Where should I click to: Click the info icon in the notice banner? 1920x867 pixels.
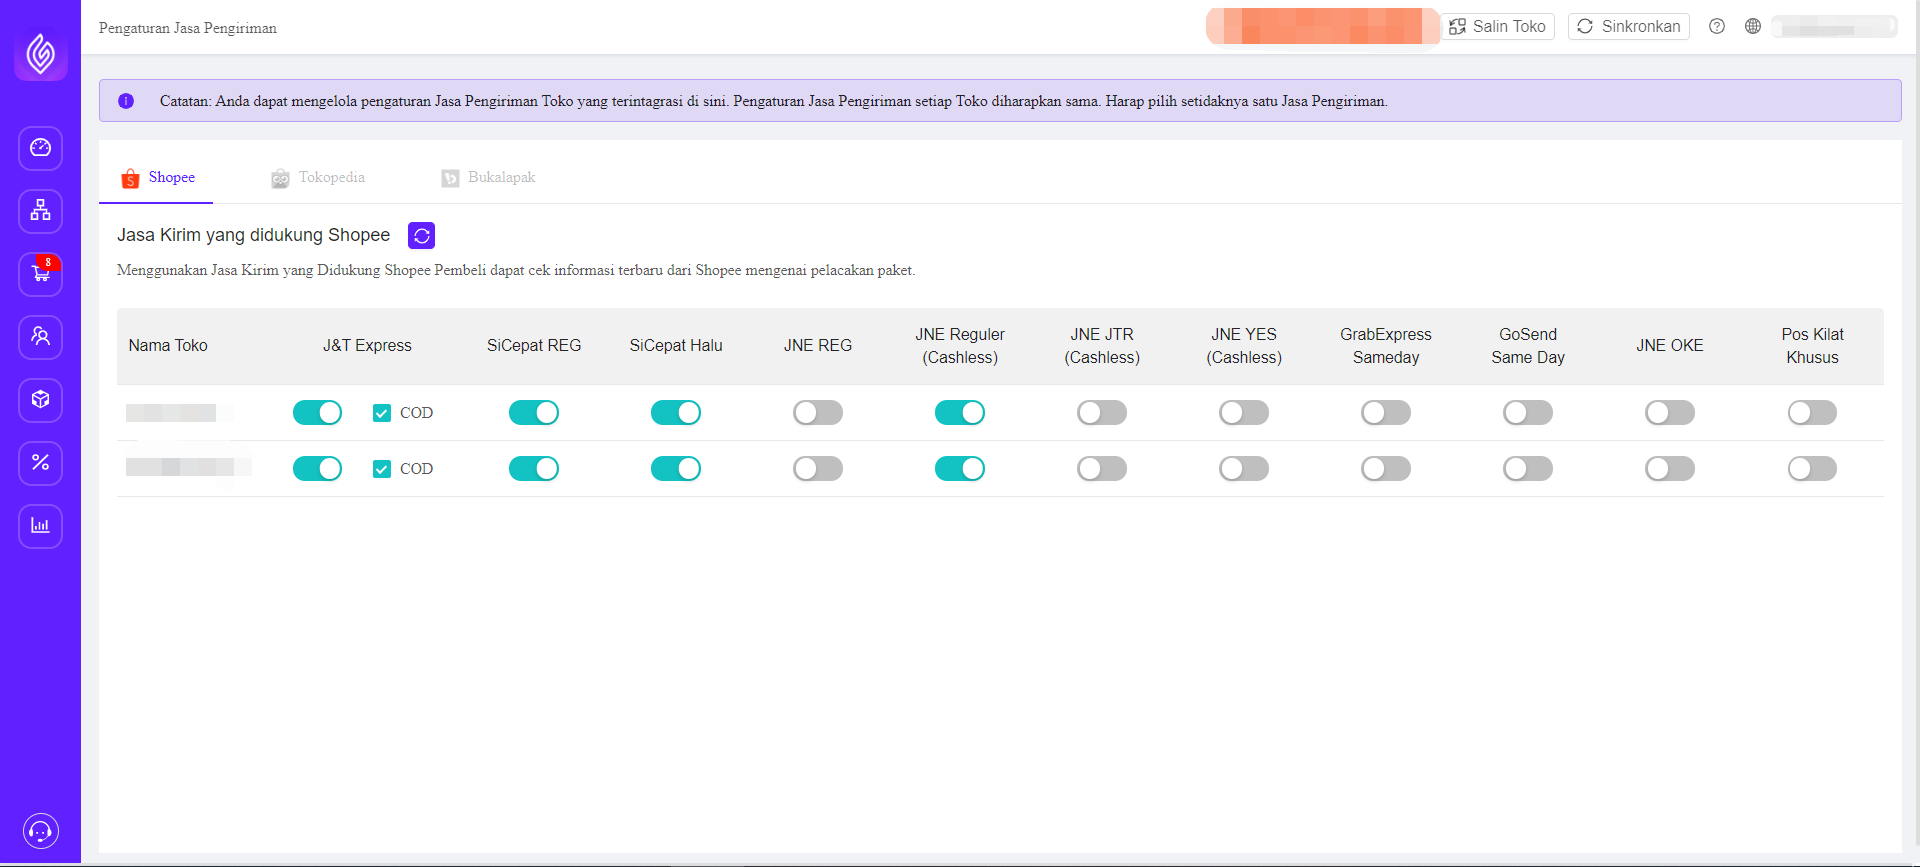(x=126, y=101)
